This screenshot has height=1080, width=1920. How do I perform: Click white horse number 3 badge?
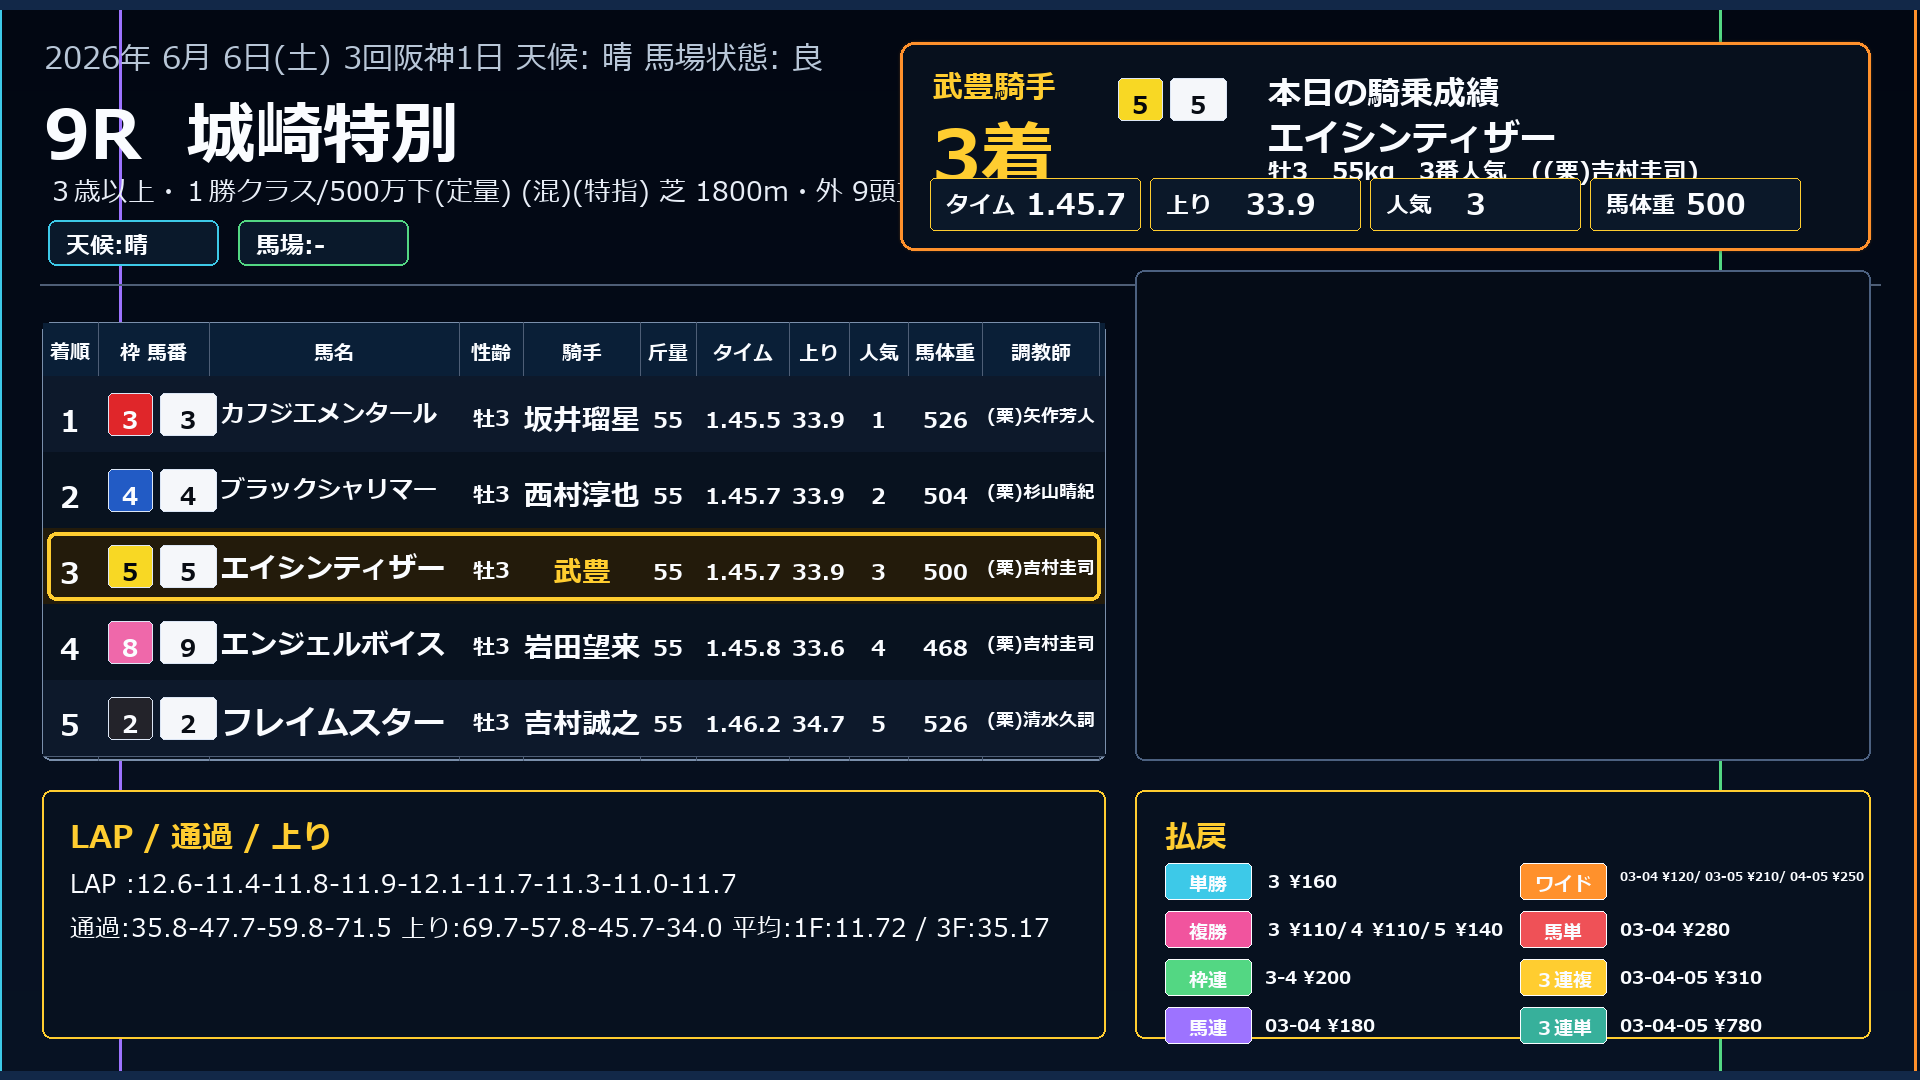tap(188, 415)
